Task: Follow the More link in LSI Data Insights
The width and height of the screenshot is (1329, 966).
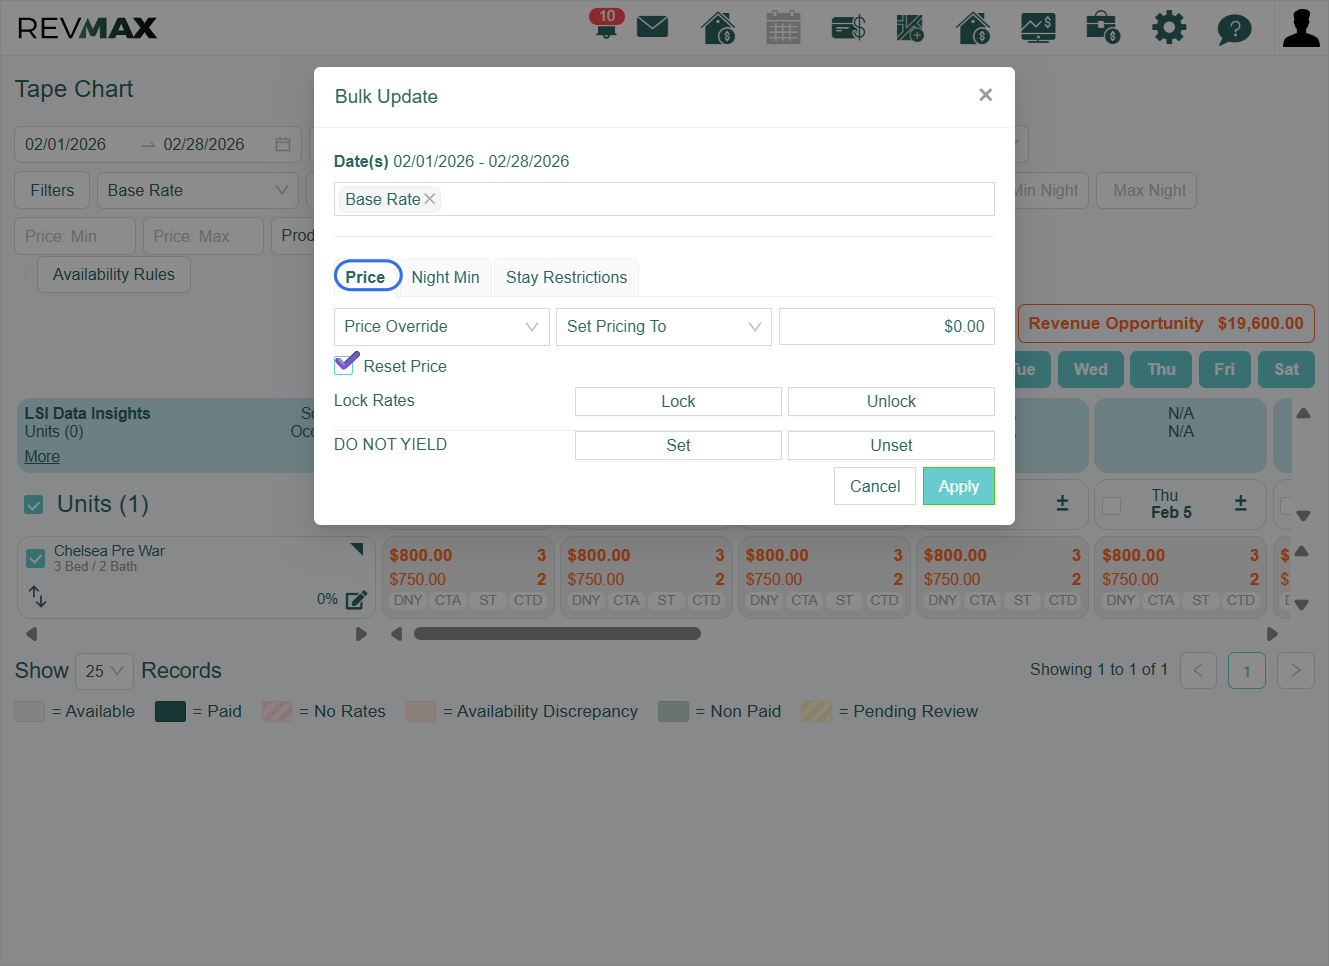Action: click(x=42, y=457)
